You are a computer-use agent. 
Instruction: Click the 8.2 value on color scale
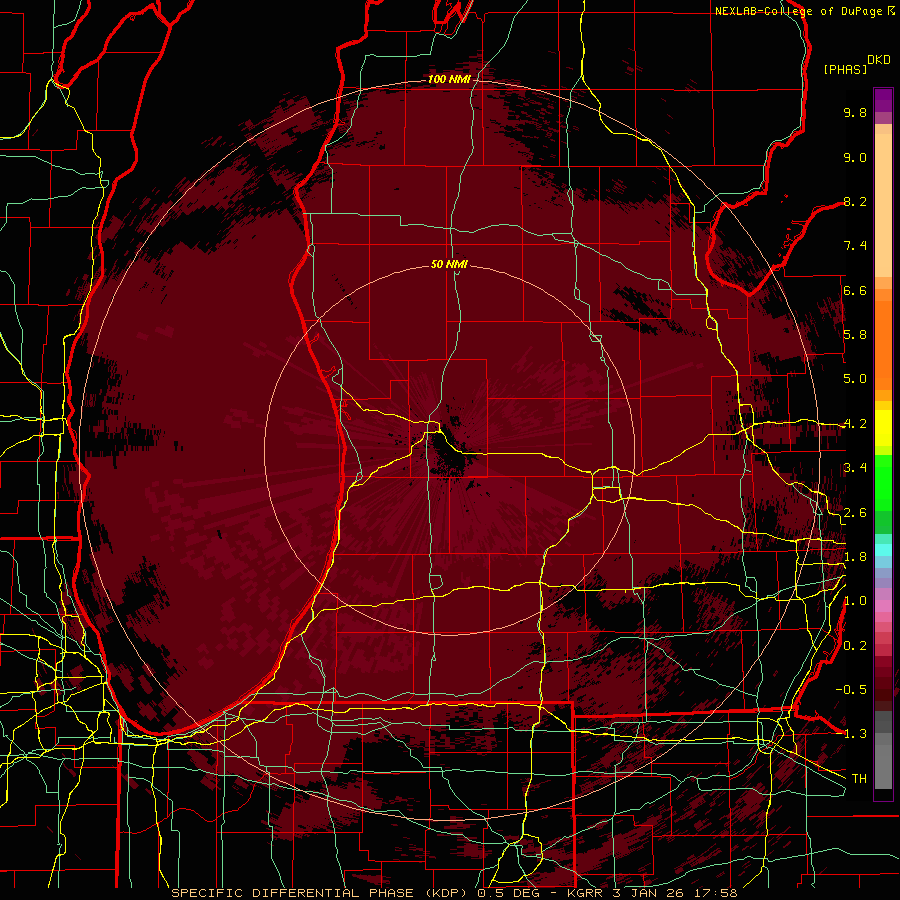(855, 201)
